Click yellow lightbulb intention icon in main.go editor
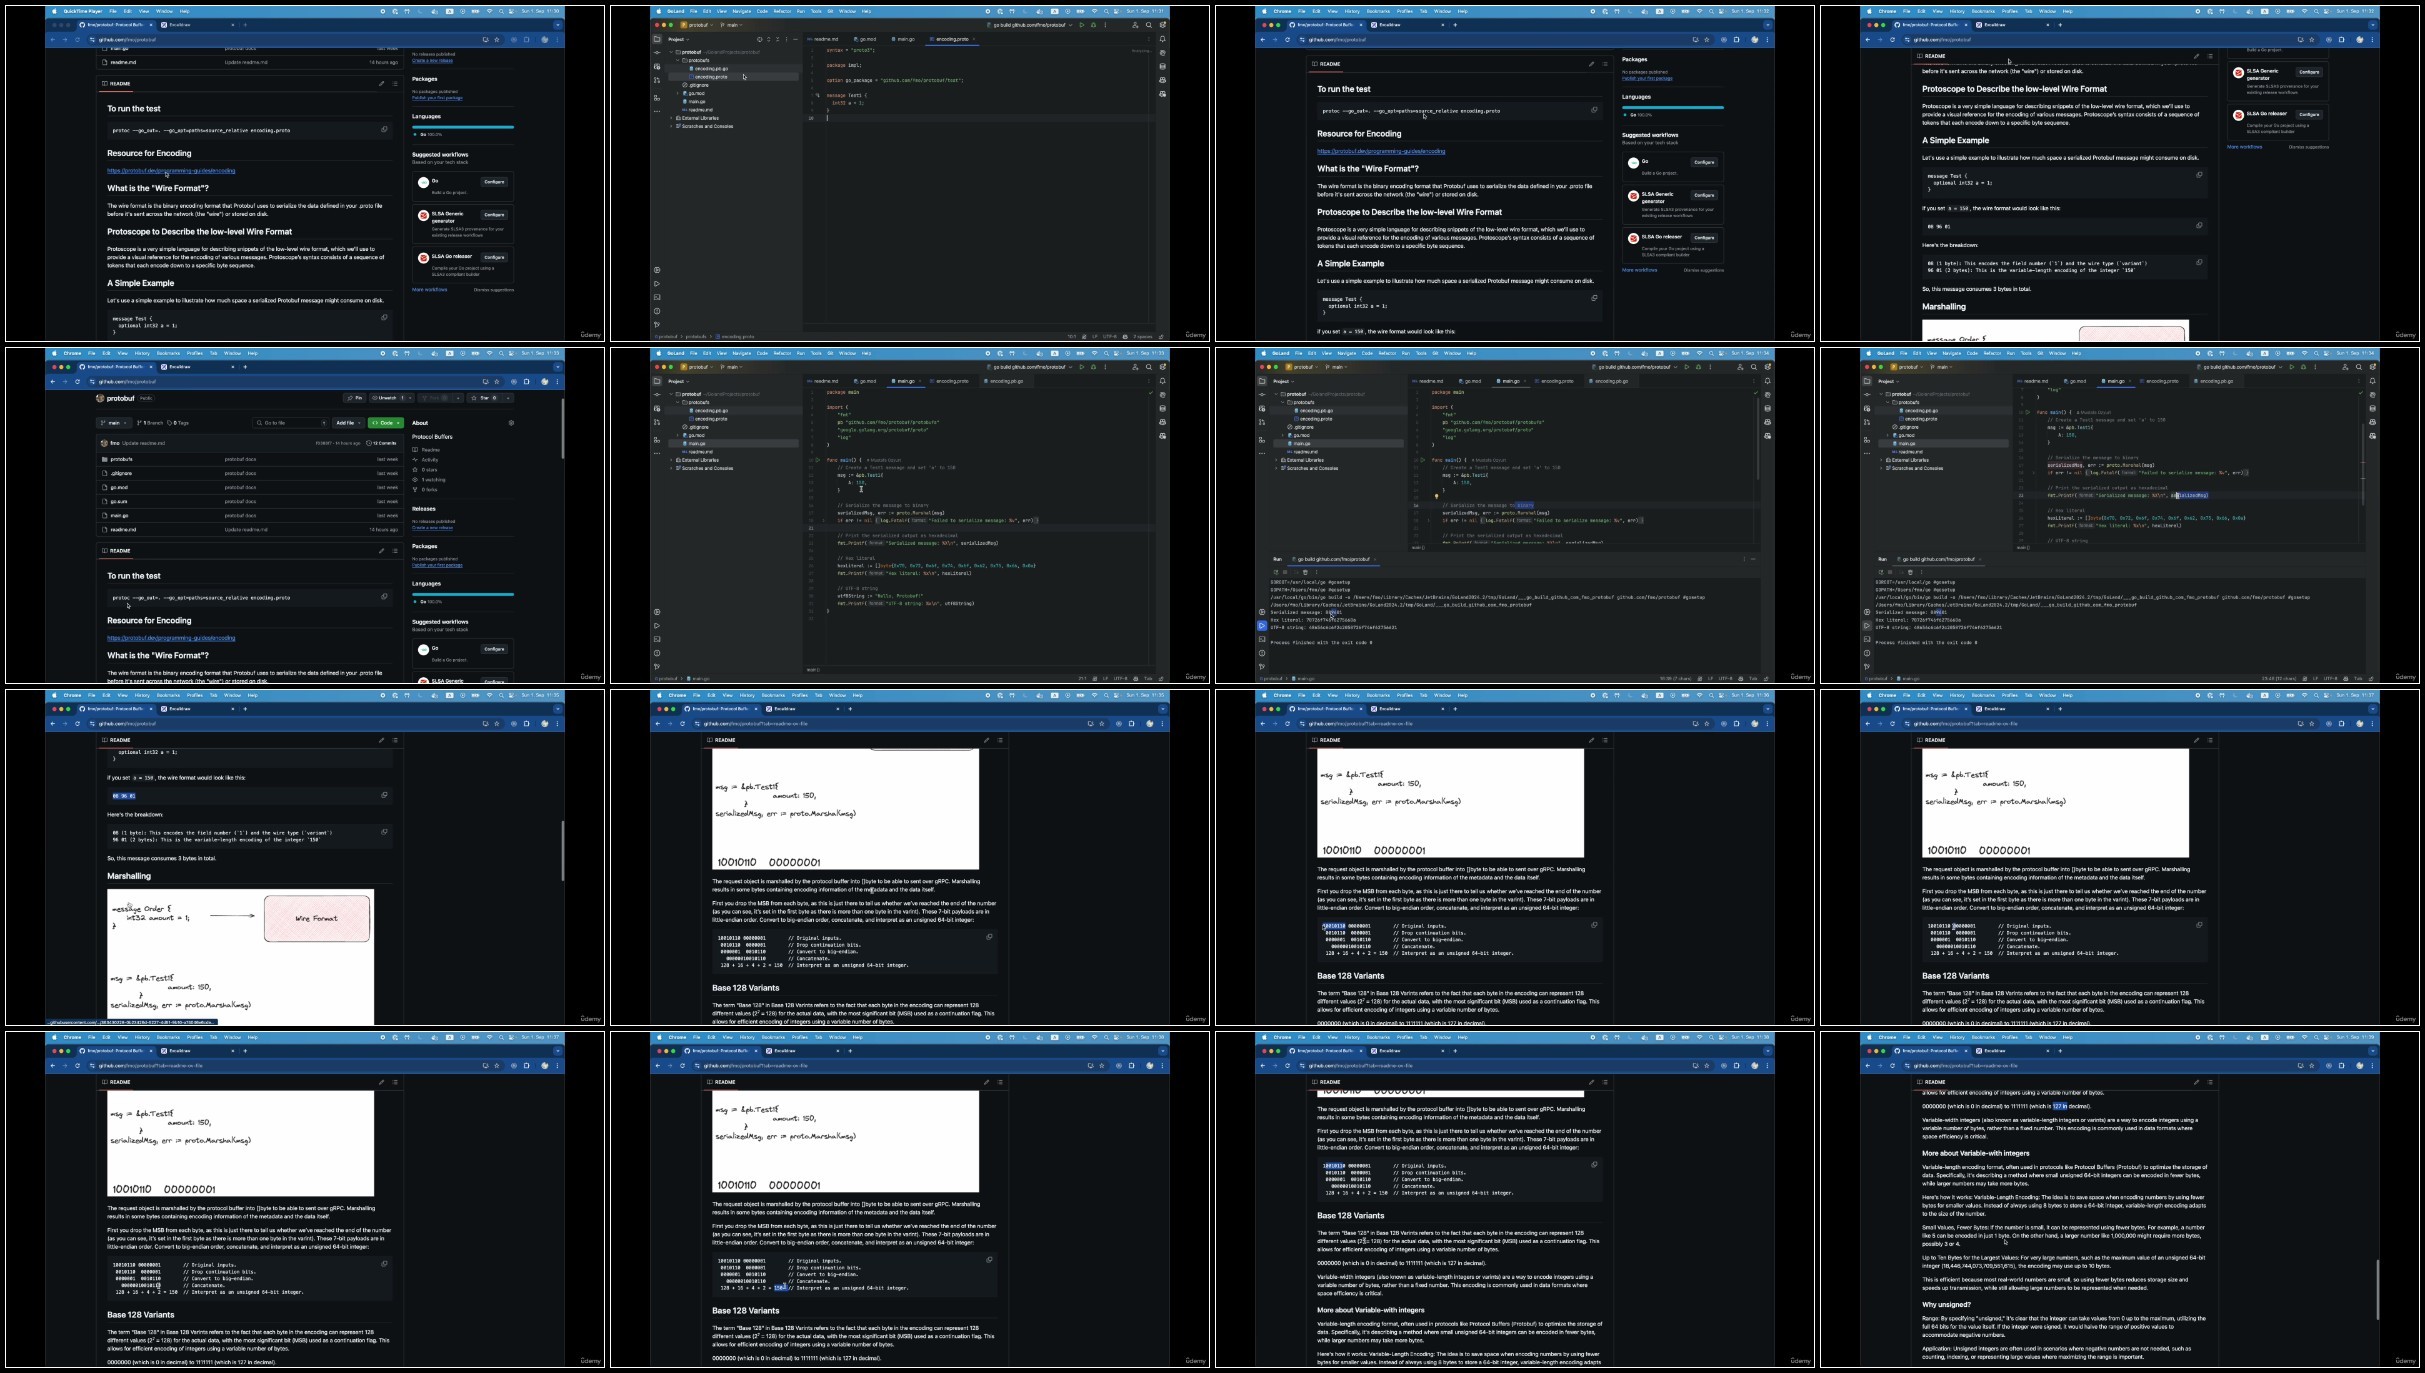Image resolution: width=2425 pixels, height=1373 pixels. [x=1436, y=496]
